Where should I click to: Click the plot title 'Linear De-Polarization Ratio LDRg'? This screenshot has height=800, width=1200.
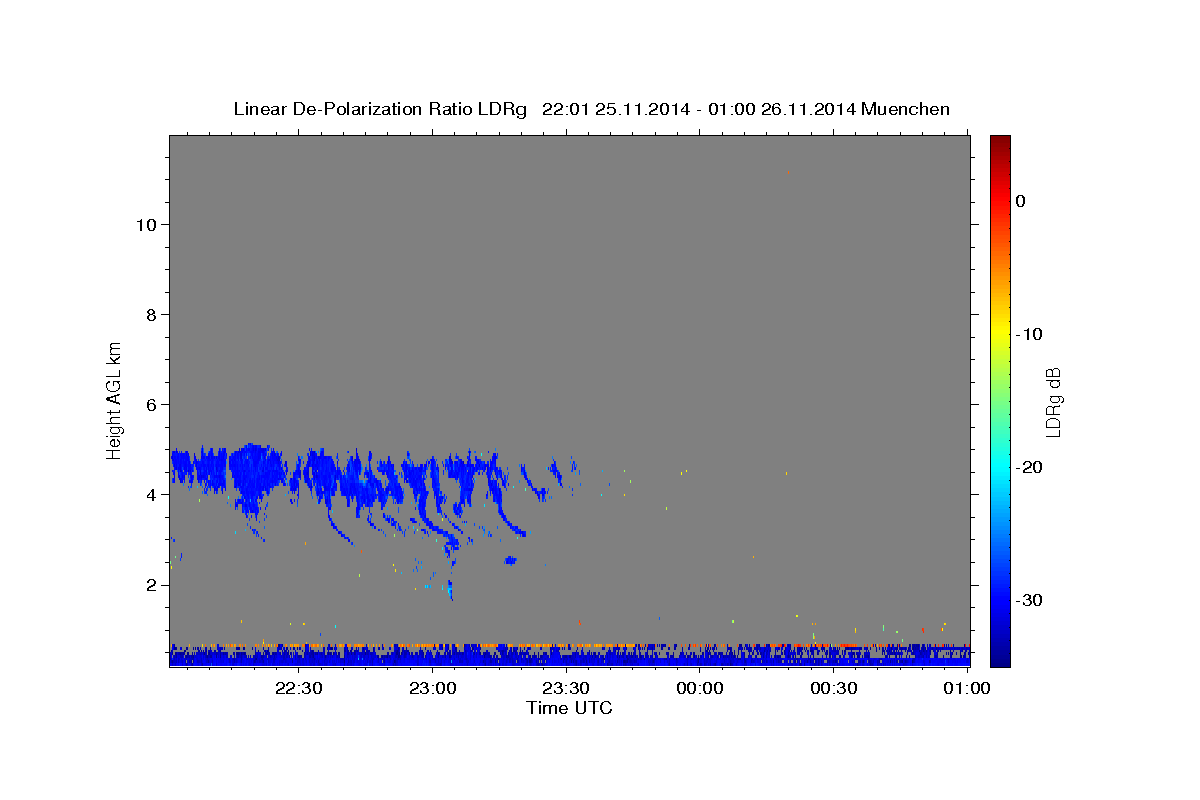[x=380, y=109]
